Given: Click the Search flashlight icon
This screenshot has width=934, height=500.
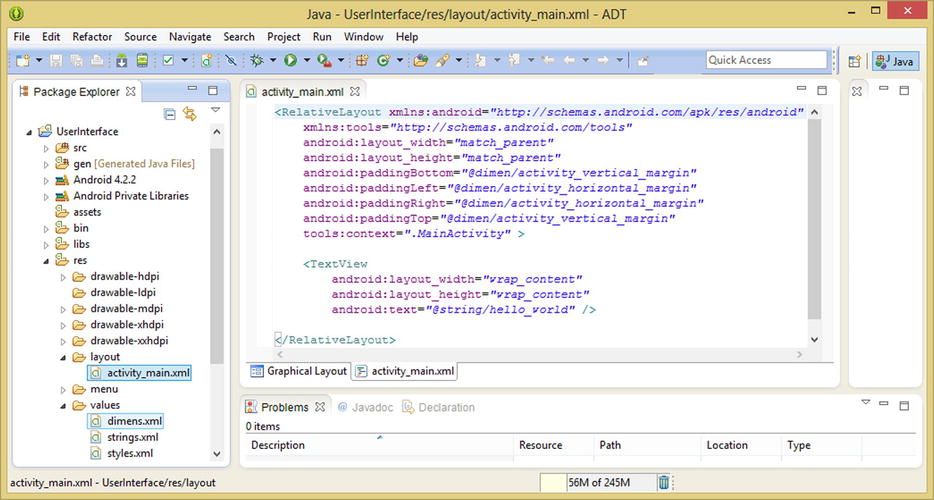Looking at the screenshot, I should pos(442,60).
